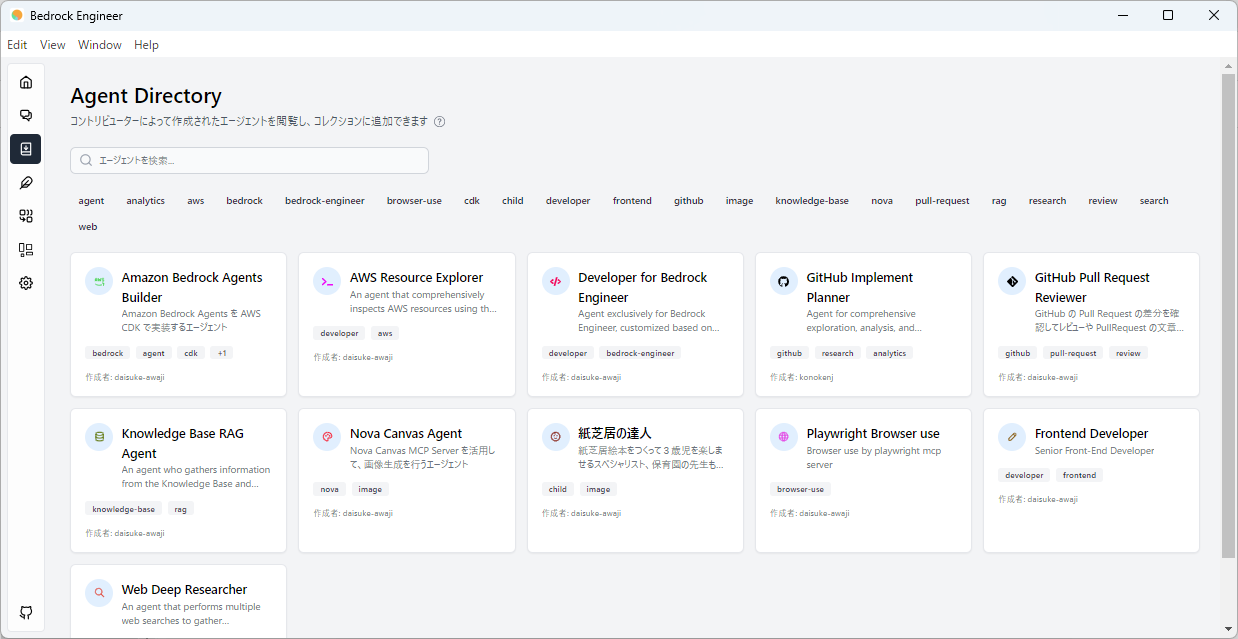Open the chat bubbles sidebar icon

click(x=26, y=115)
